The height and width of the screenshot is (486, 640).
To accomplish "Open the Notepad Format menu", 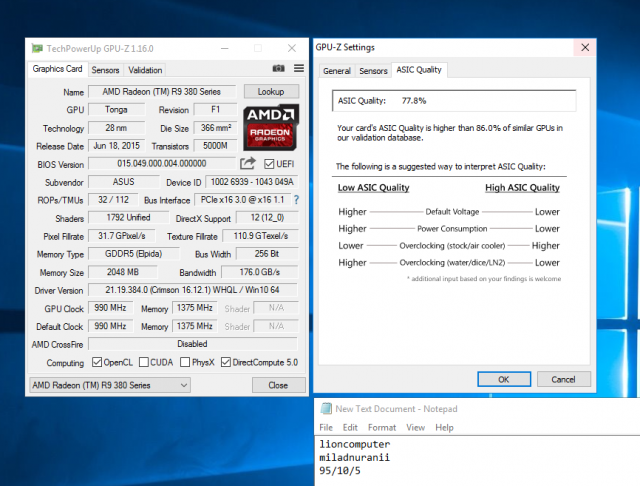I will click(x=382, y=427).
